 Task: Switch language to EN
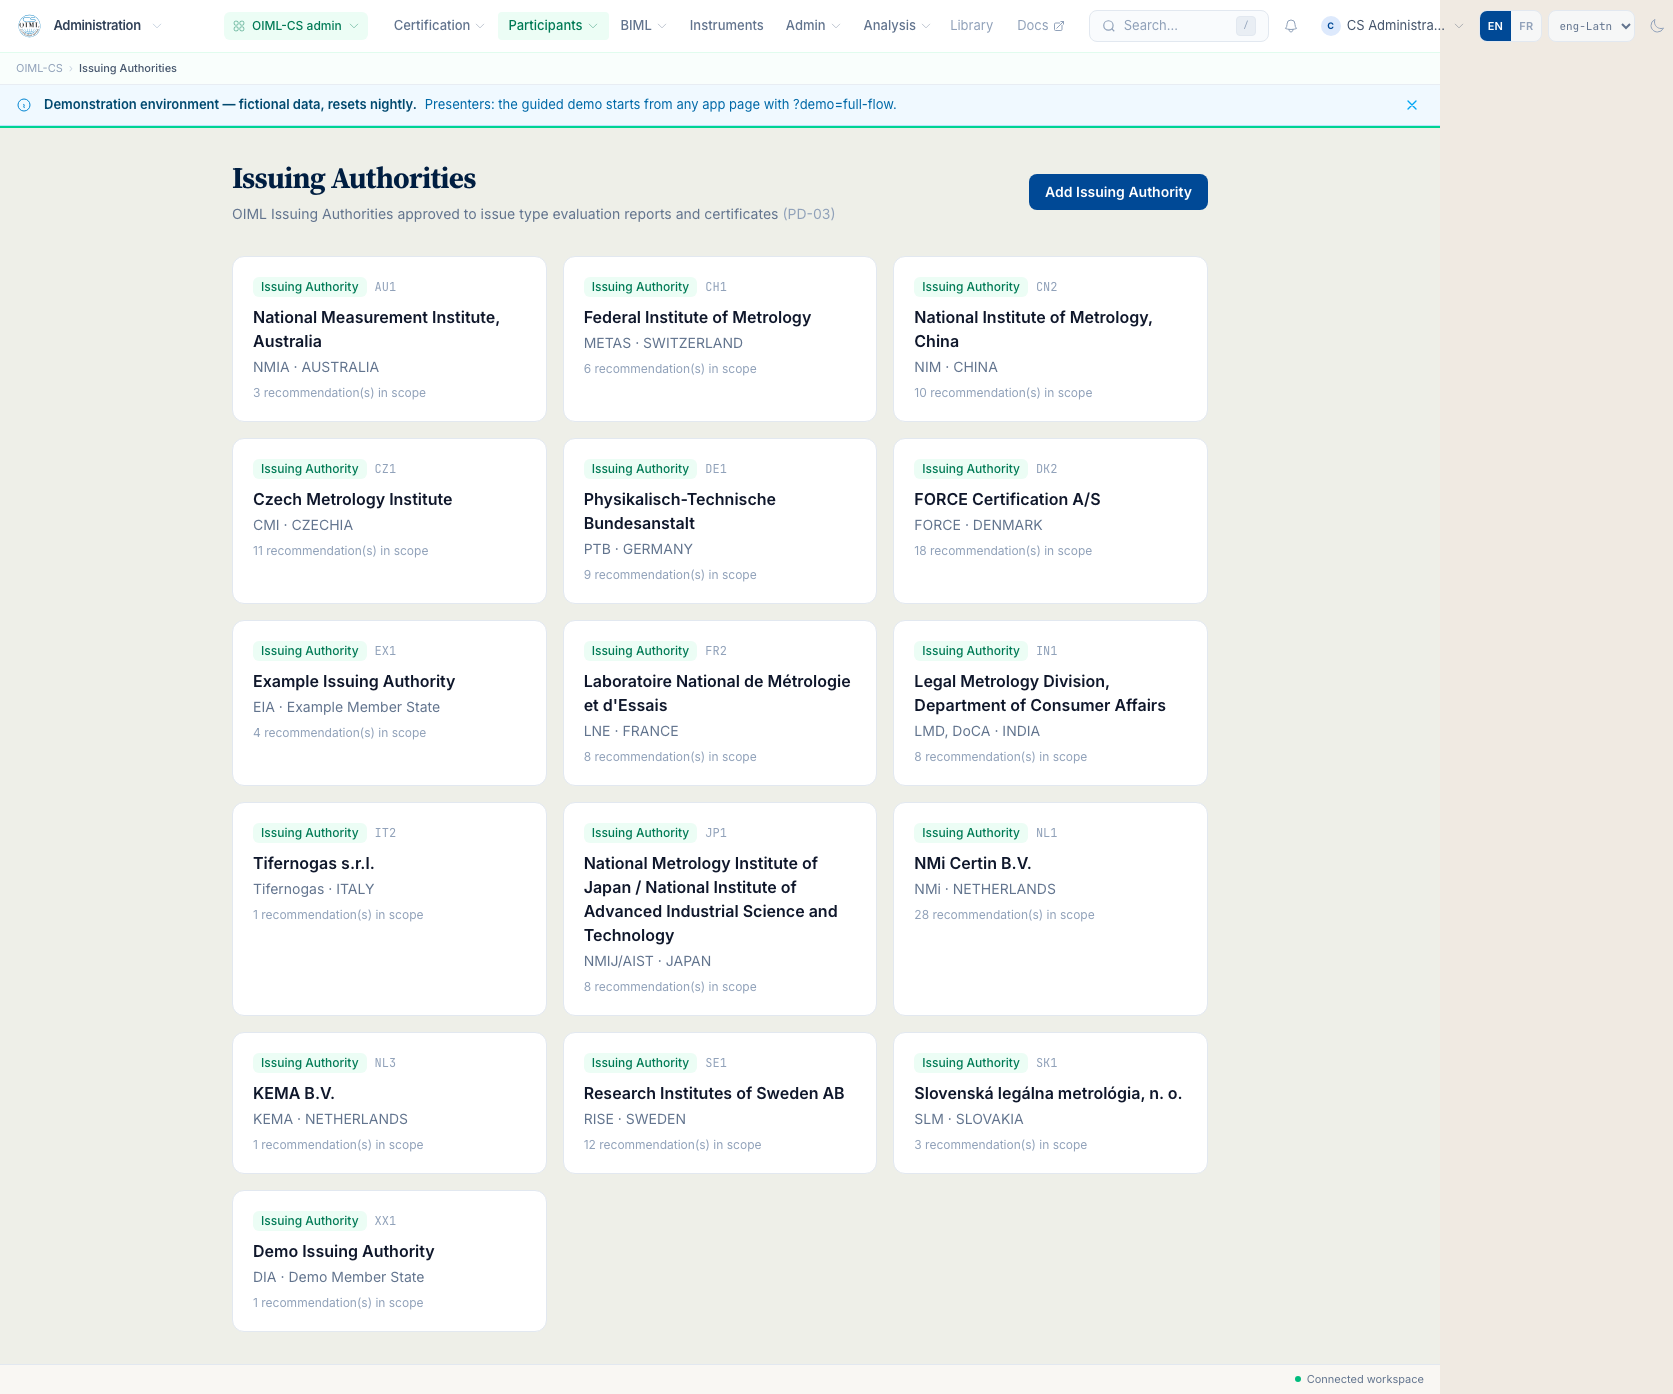click(x=1495, y=26)
